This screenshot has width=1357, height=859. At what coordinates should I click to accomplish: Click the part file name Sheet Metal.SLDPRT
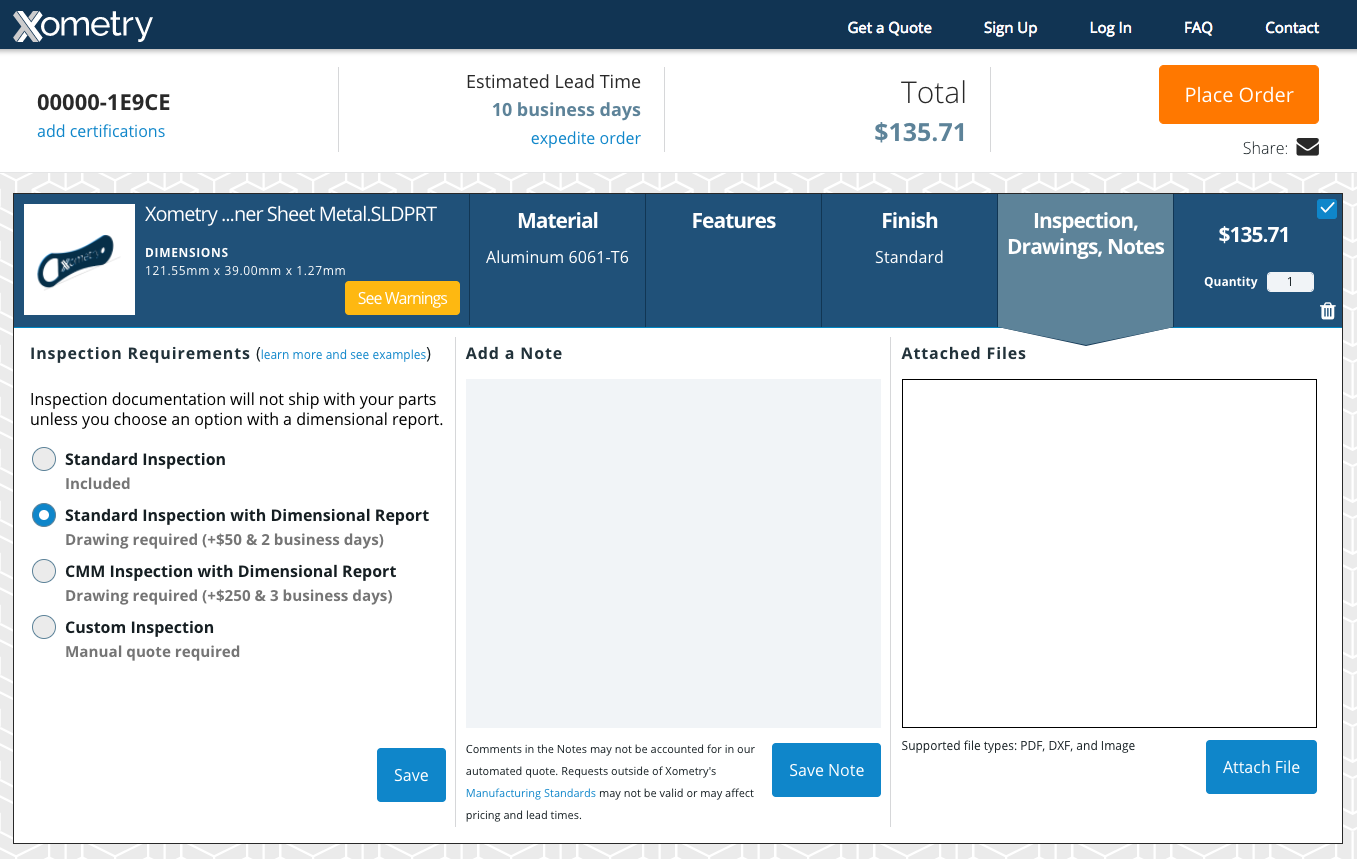[x=291, y=214]
